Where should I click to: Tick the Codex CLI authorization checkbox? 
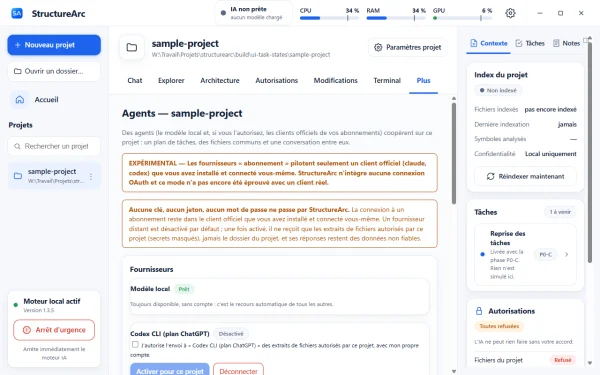point(135,345)
